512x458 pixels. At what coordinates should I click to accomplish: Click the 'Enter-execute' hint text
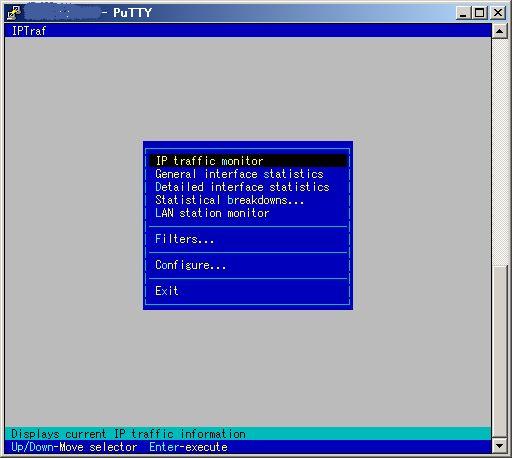(x=188, y=447)
